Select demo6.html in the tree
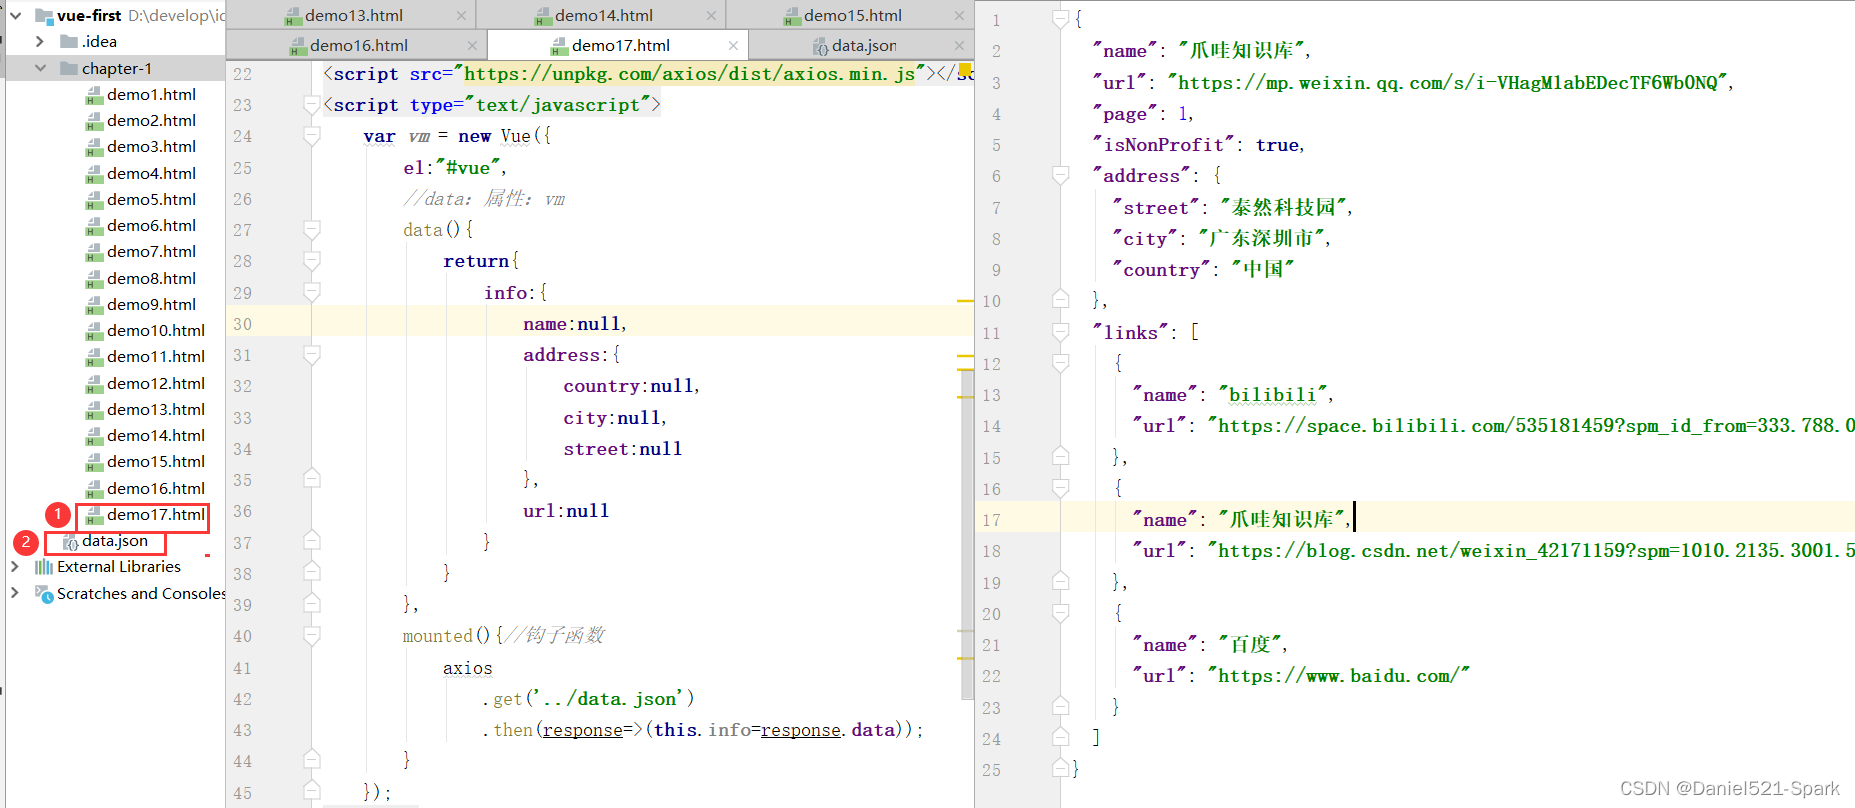The height and width of the screenshot is (808, 1855). pos(151,225)
